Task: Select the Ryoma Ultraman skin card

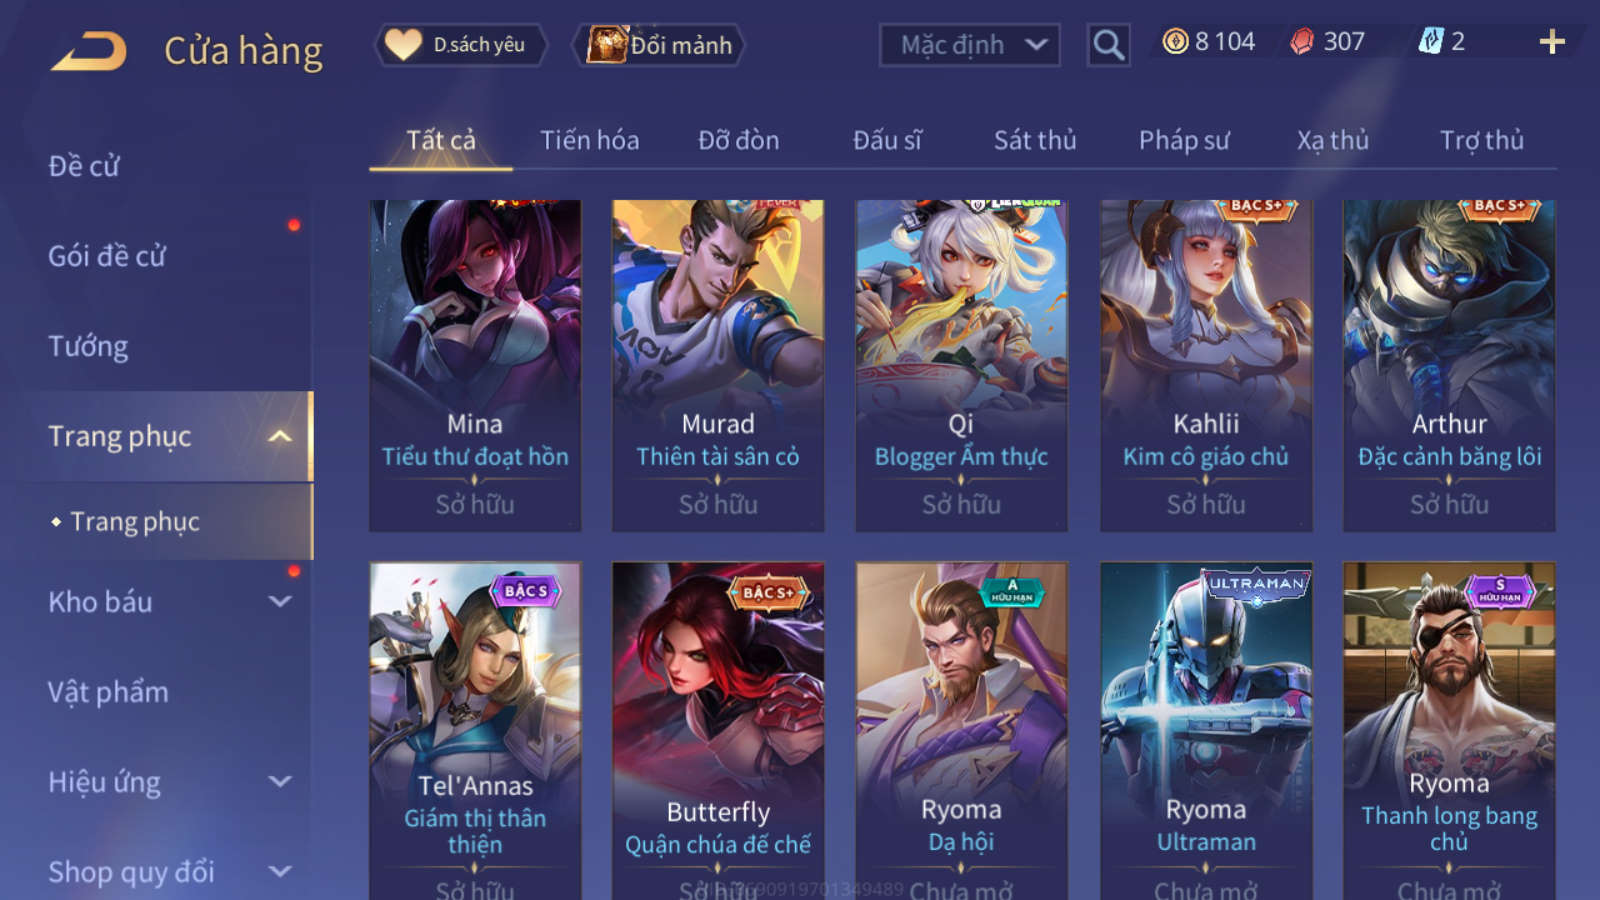Action: pos(1206,730)
